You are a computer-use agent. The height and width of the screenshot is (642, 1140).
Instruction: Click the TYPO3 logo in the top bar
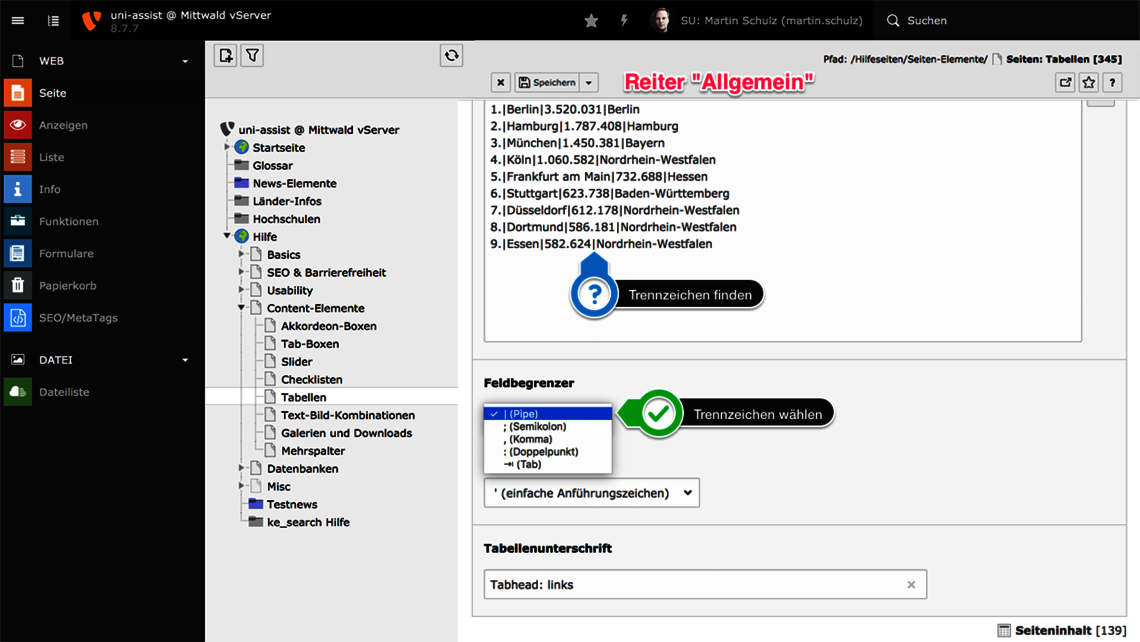pos(92,20)
